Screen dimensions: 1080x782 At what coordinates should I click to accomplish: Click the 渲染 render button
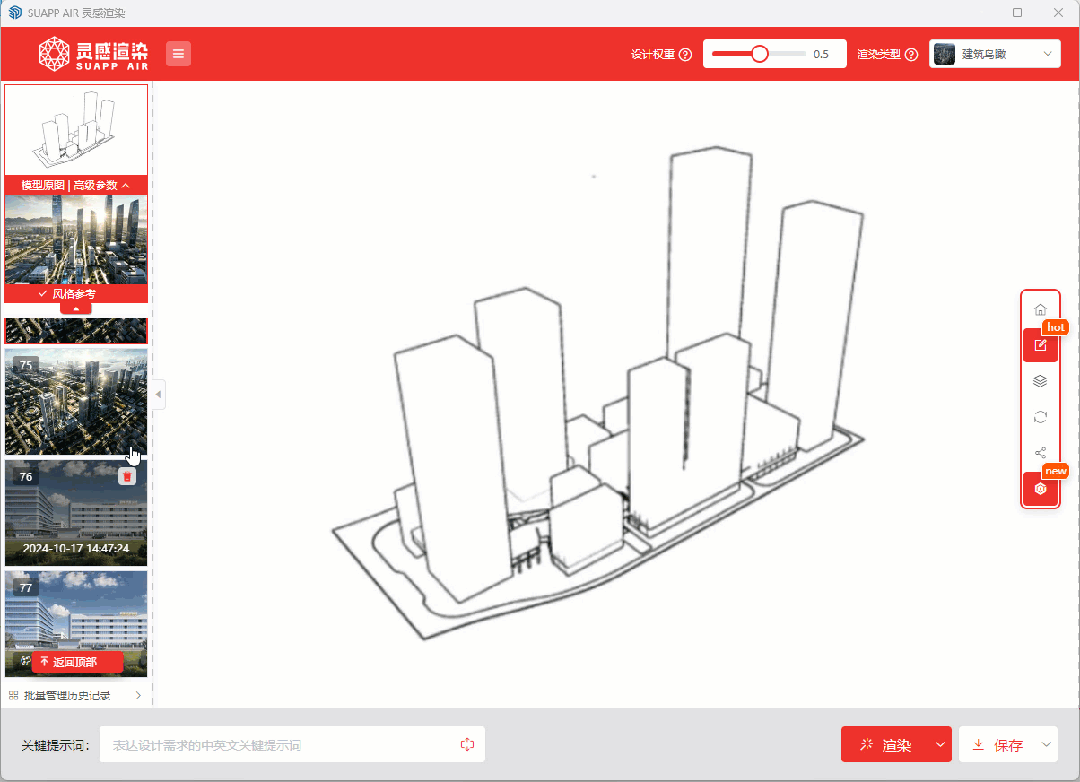pyautogui.click(x=885, y=745)
